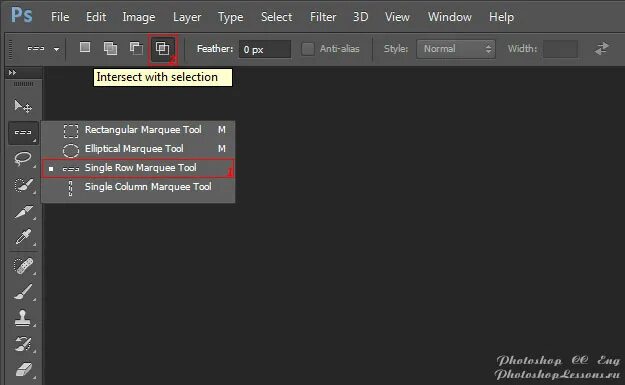This screenshot has width=625, height=385.
Task: Select the Lasso tool
Action: tap(23, 159)
